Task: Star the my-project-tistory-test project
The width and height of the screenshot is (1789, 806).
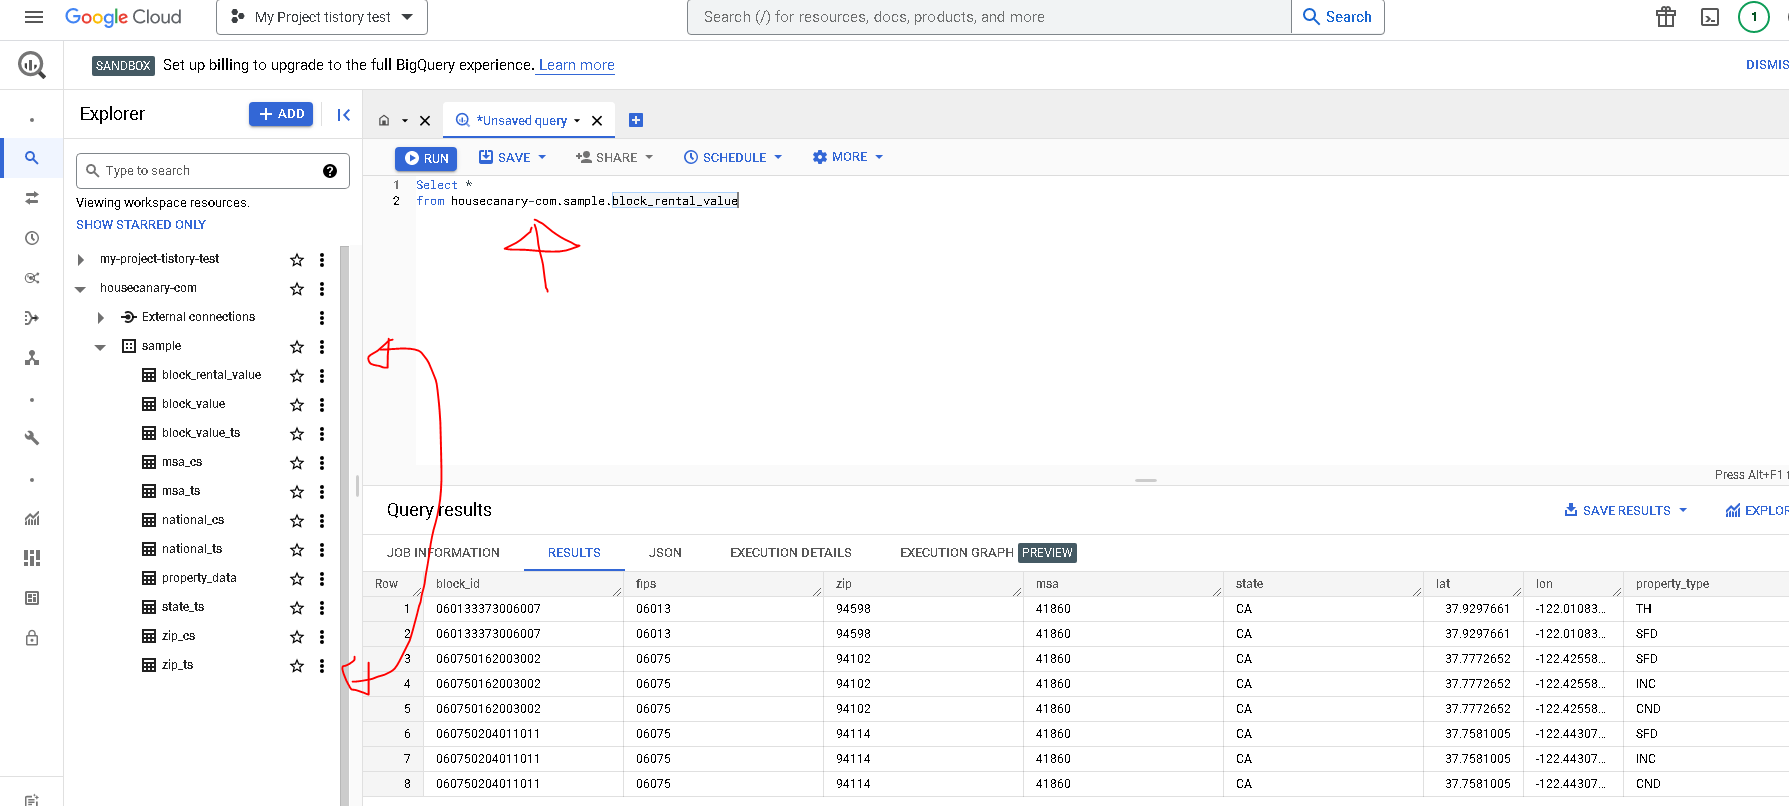Action: (x=297, y=260)
